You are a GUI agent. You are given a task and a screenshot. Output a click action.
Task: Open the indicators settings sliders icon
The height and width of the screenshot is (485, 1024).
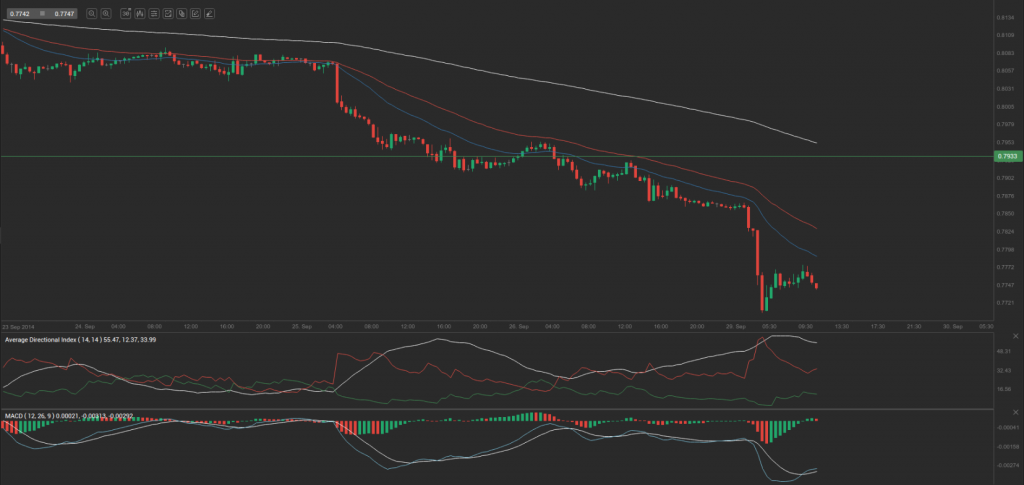click(154, 13)
